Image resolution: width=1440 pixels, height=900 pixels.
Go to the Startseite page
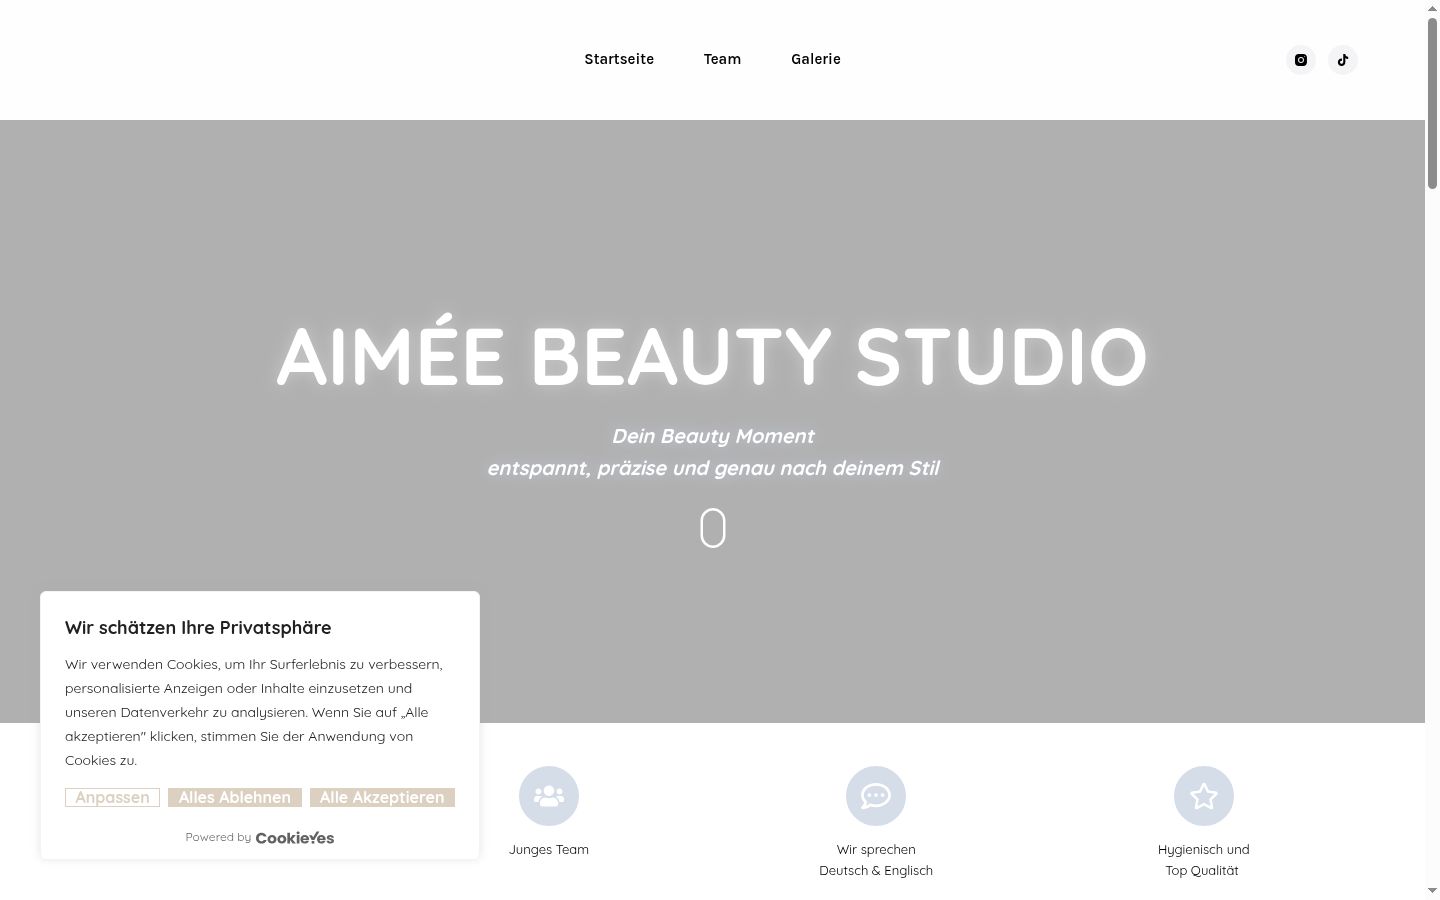619,59
